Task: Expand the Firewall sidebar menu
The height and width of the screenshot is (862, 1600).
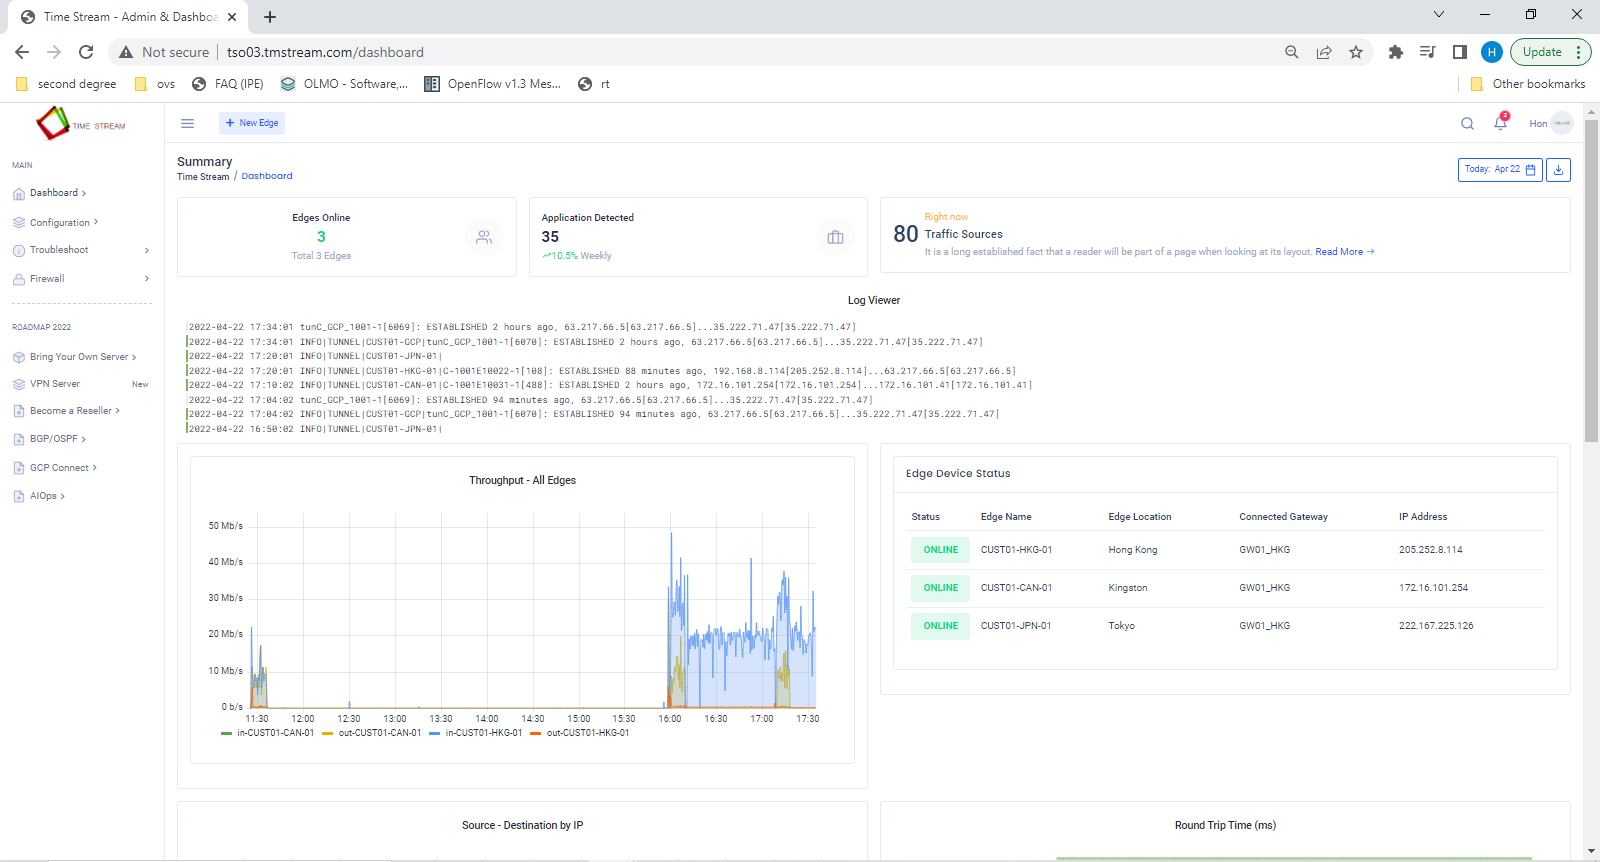Action: point(47,279)
